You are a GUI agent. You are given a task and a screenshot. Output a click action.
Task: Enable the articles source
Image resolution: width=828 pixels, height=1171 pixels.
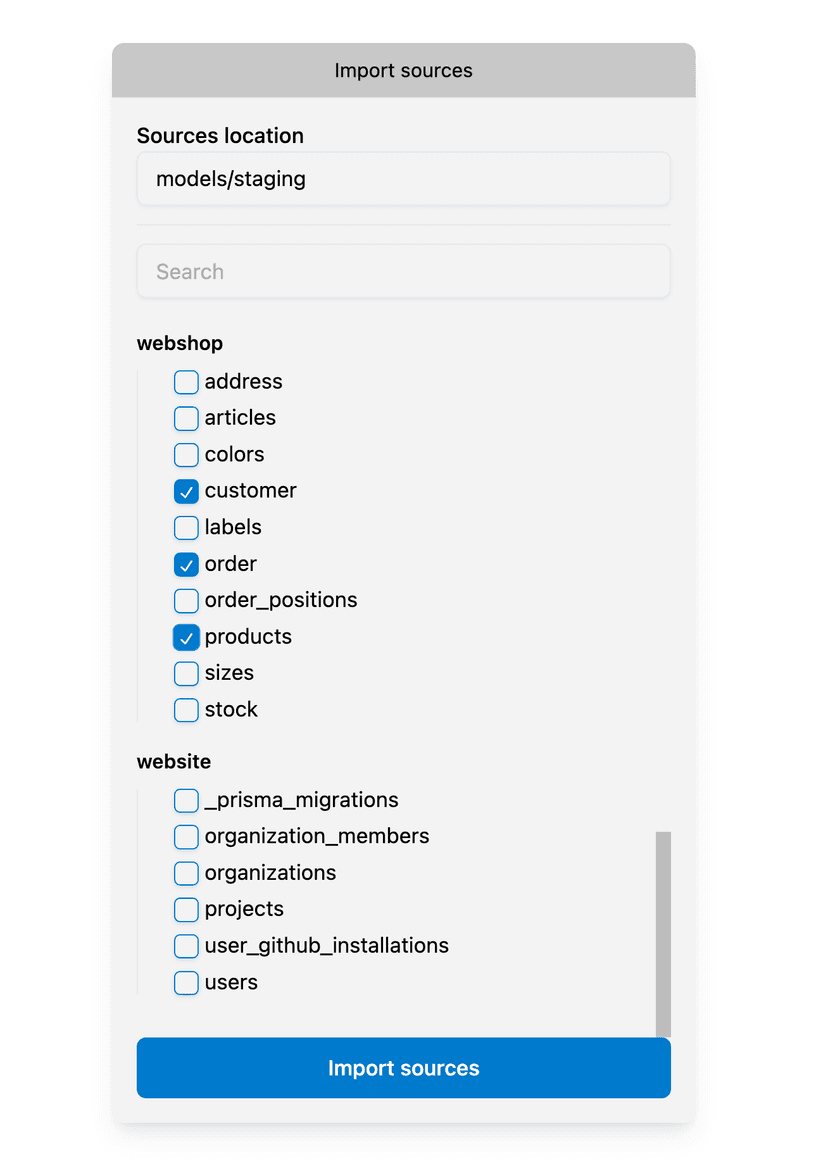pyautogui.click(x=186, y=418)
